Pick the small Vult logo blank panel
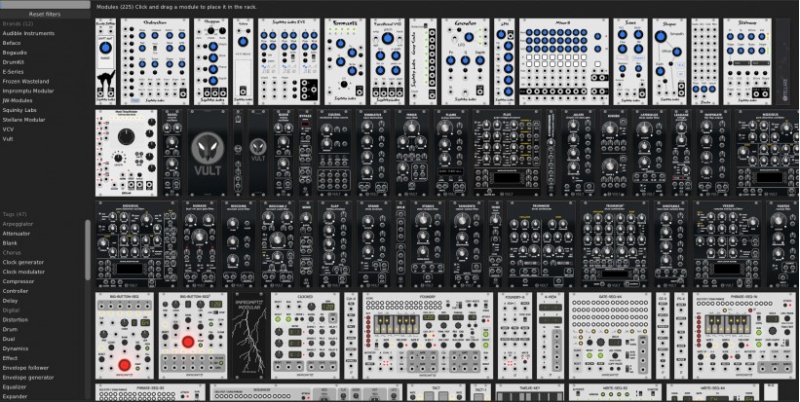Image resolution: width=800 pixels, height=402 pixels. coord(258,153)
